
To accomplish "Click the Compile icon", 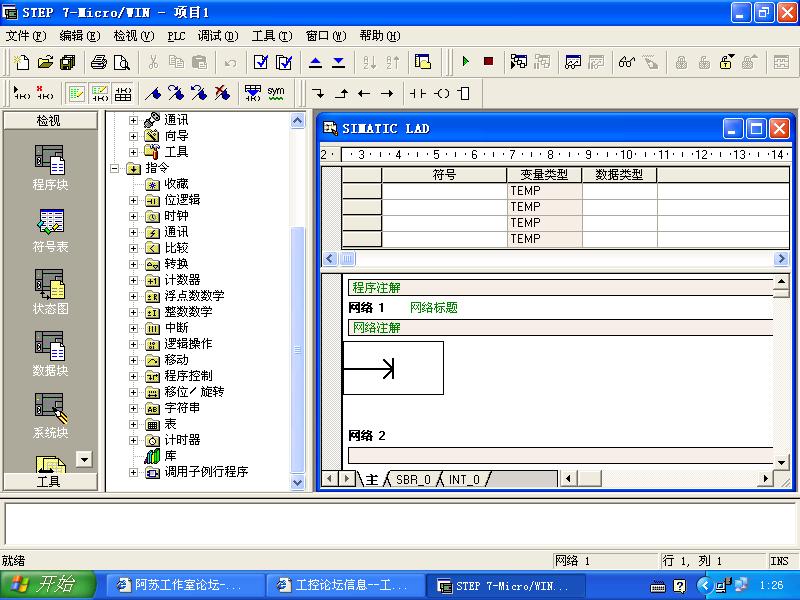I will [261, 62].
